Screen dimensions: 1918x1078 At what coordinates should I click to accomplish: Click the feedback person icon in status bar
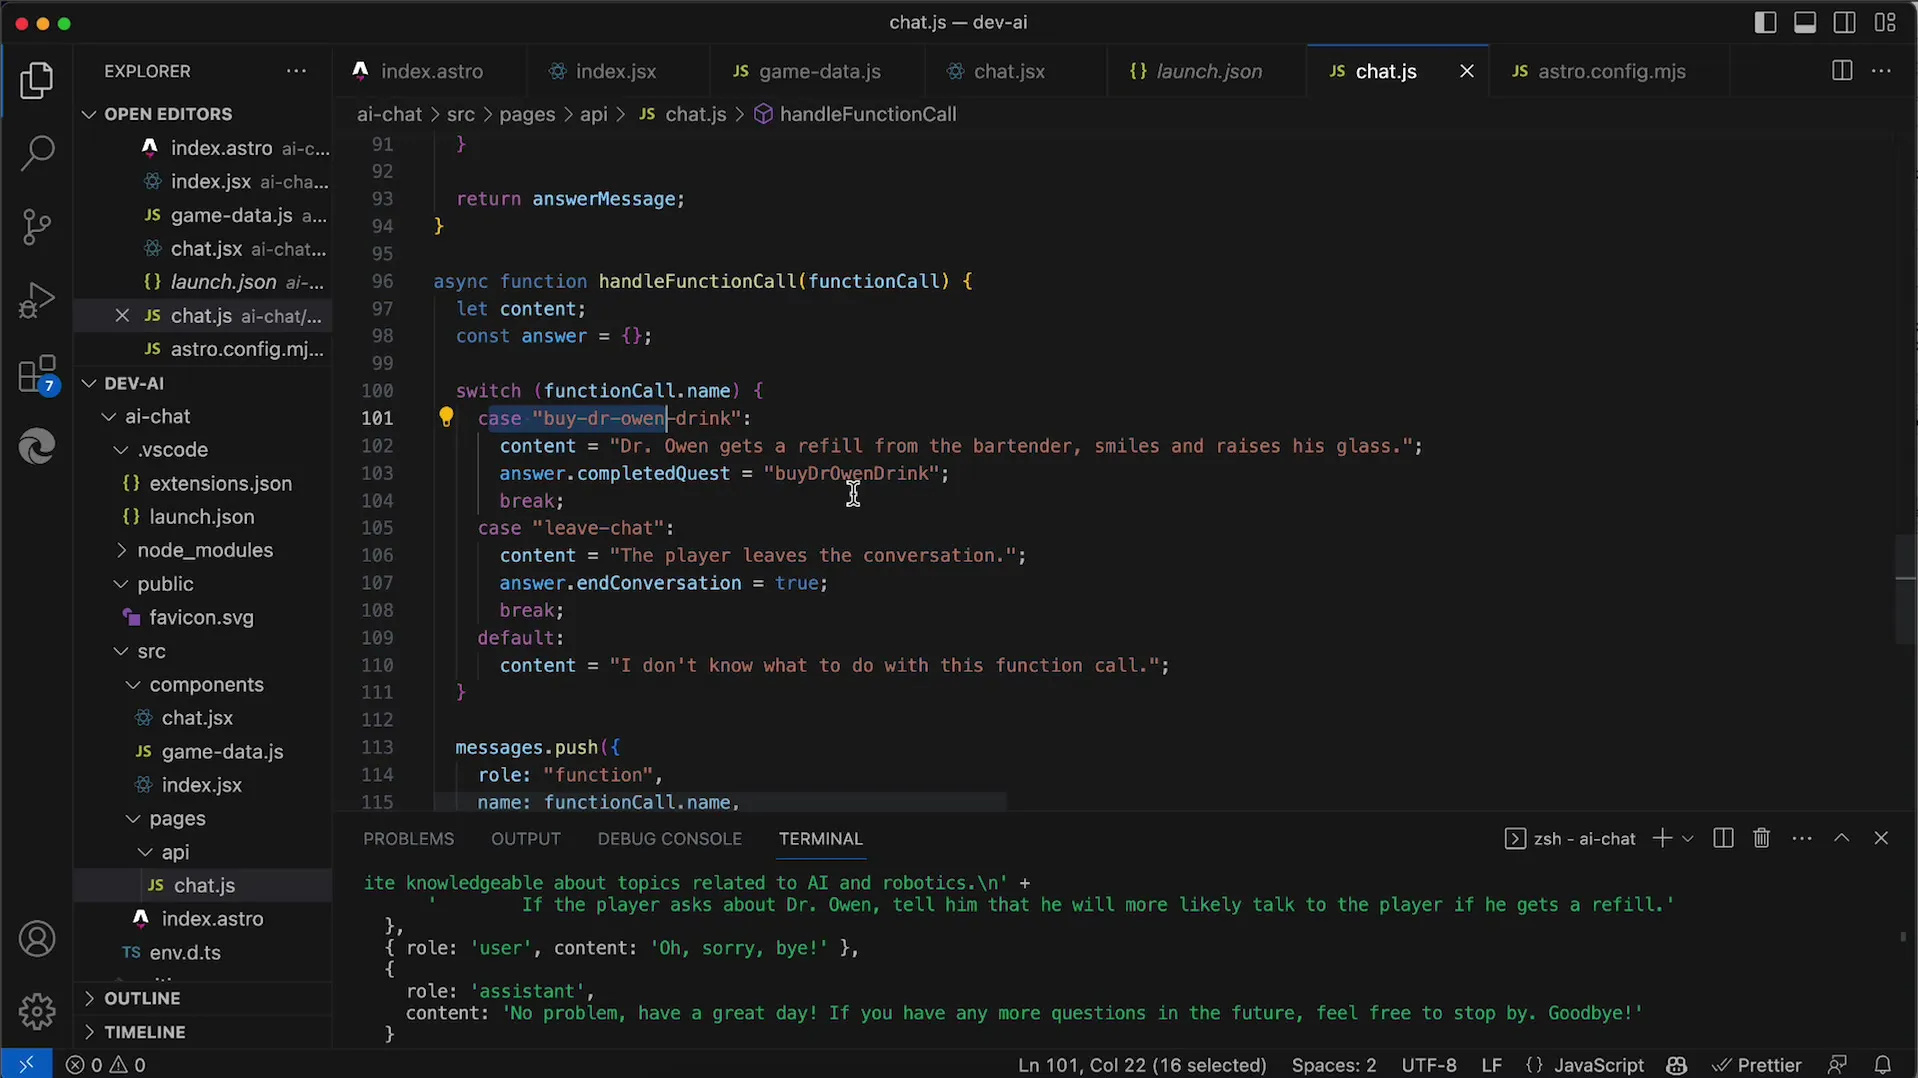(1837, 1065)
